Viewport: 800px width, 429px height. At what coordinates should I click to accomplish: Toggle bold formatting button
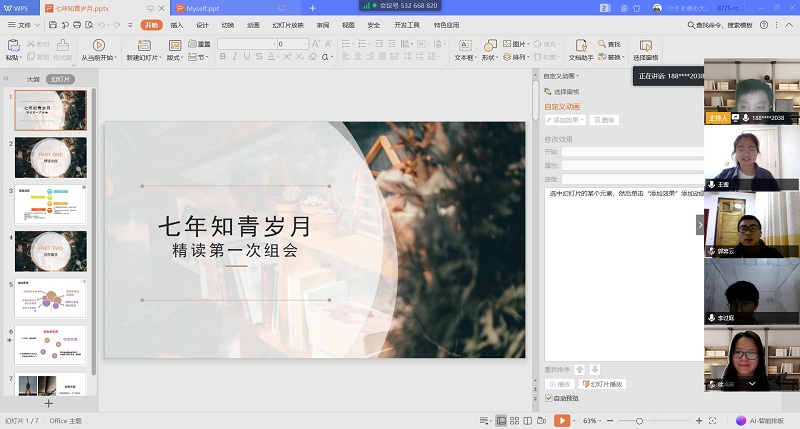[x=222, y=58]
